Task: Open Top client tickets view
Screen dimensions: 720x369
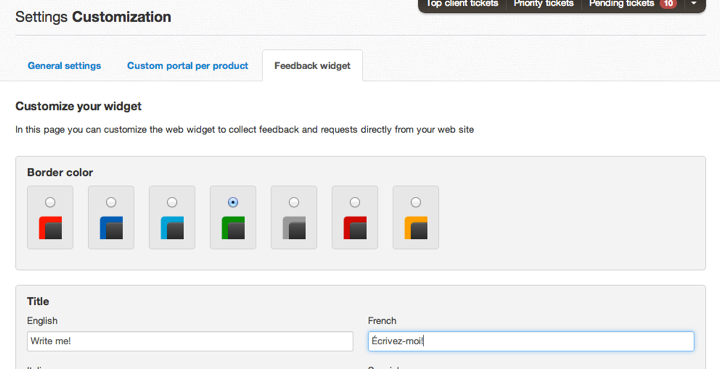Action: (462, 4)
